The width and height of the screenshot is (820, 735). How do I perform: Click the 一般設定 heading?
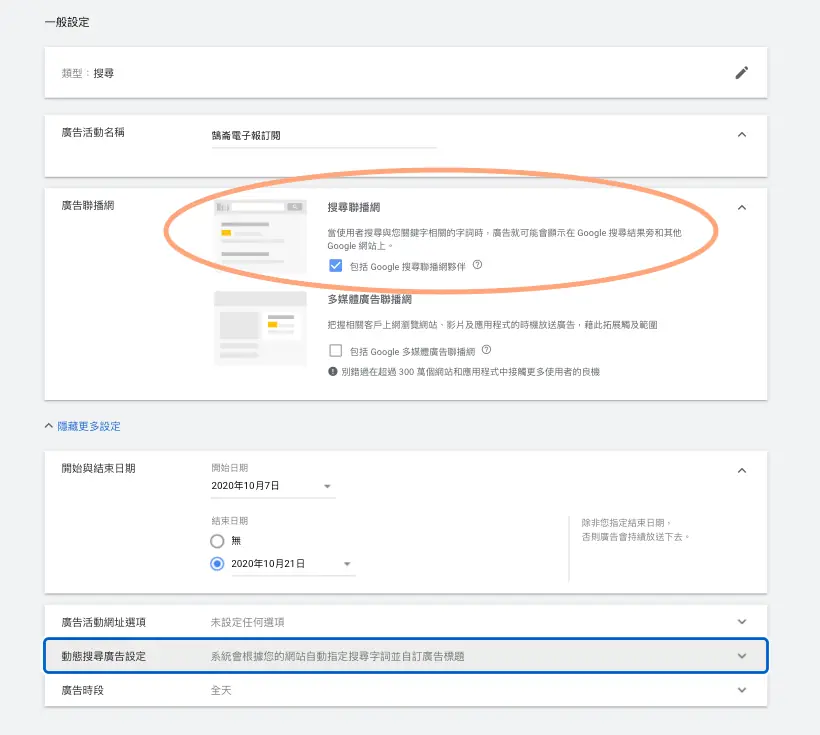[x=67, y=22]
